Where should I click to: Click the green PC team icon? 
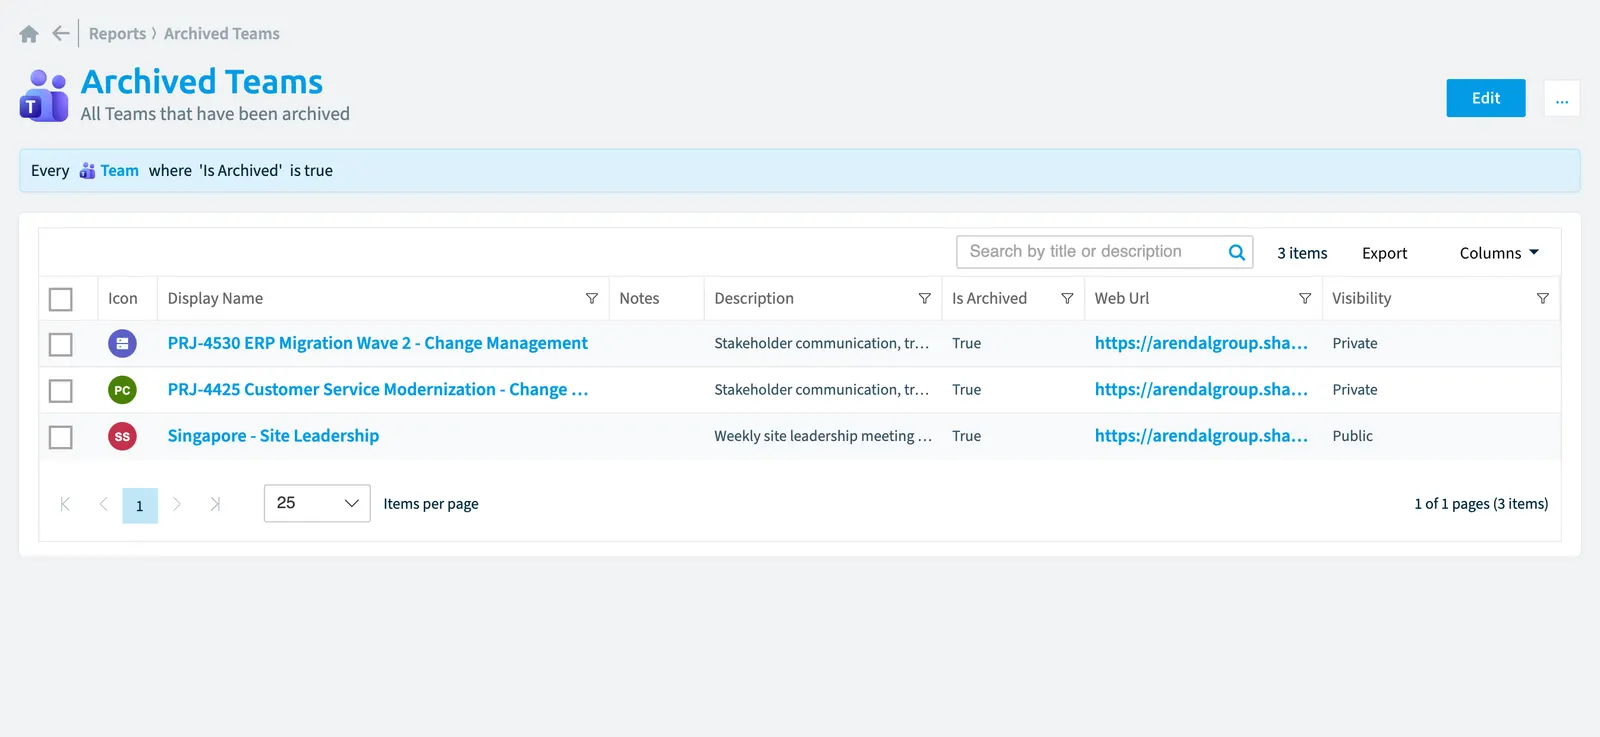point(122,390)
